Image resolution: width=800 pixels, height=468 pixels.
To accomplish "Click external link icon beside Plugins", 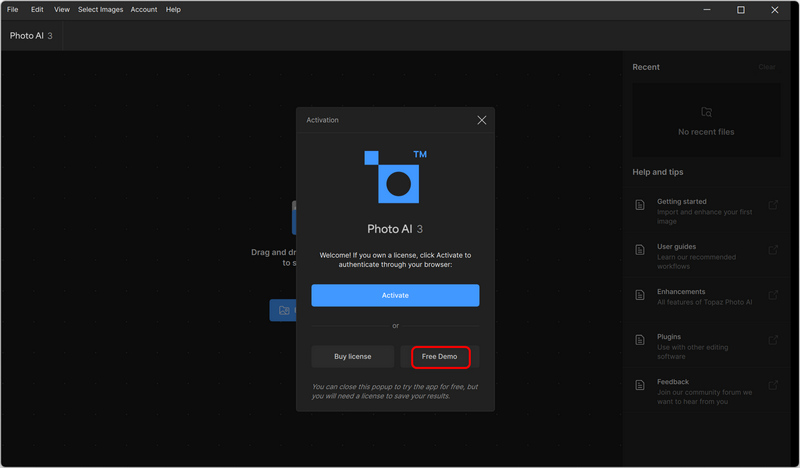I will pyautogui.click(x=773, y=340).
